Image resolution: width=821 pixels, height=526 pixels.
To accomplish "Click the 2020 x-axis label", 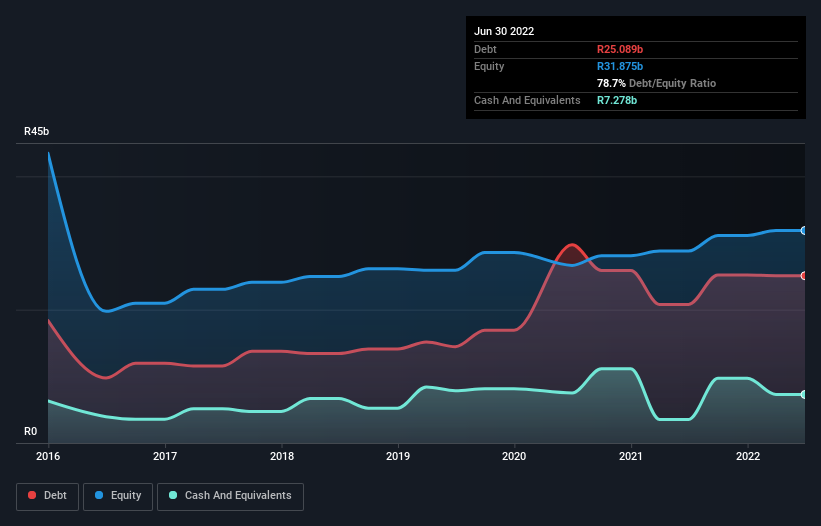I will (x=514, y=456).
